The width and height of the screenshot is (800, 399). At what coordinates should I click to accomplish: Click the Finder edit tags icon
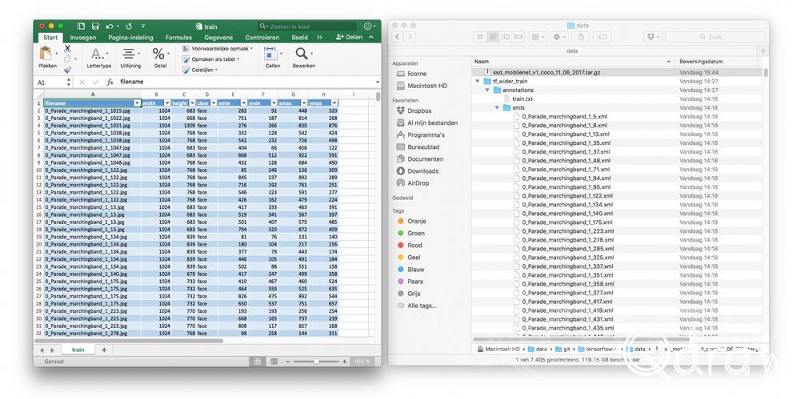click(603, 37)
